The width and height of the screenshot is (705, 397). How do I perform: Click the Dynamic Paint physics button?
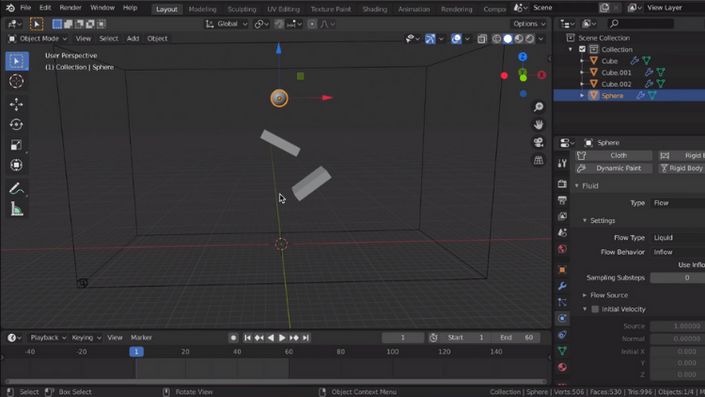click(613, 168)
